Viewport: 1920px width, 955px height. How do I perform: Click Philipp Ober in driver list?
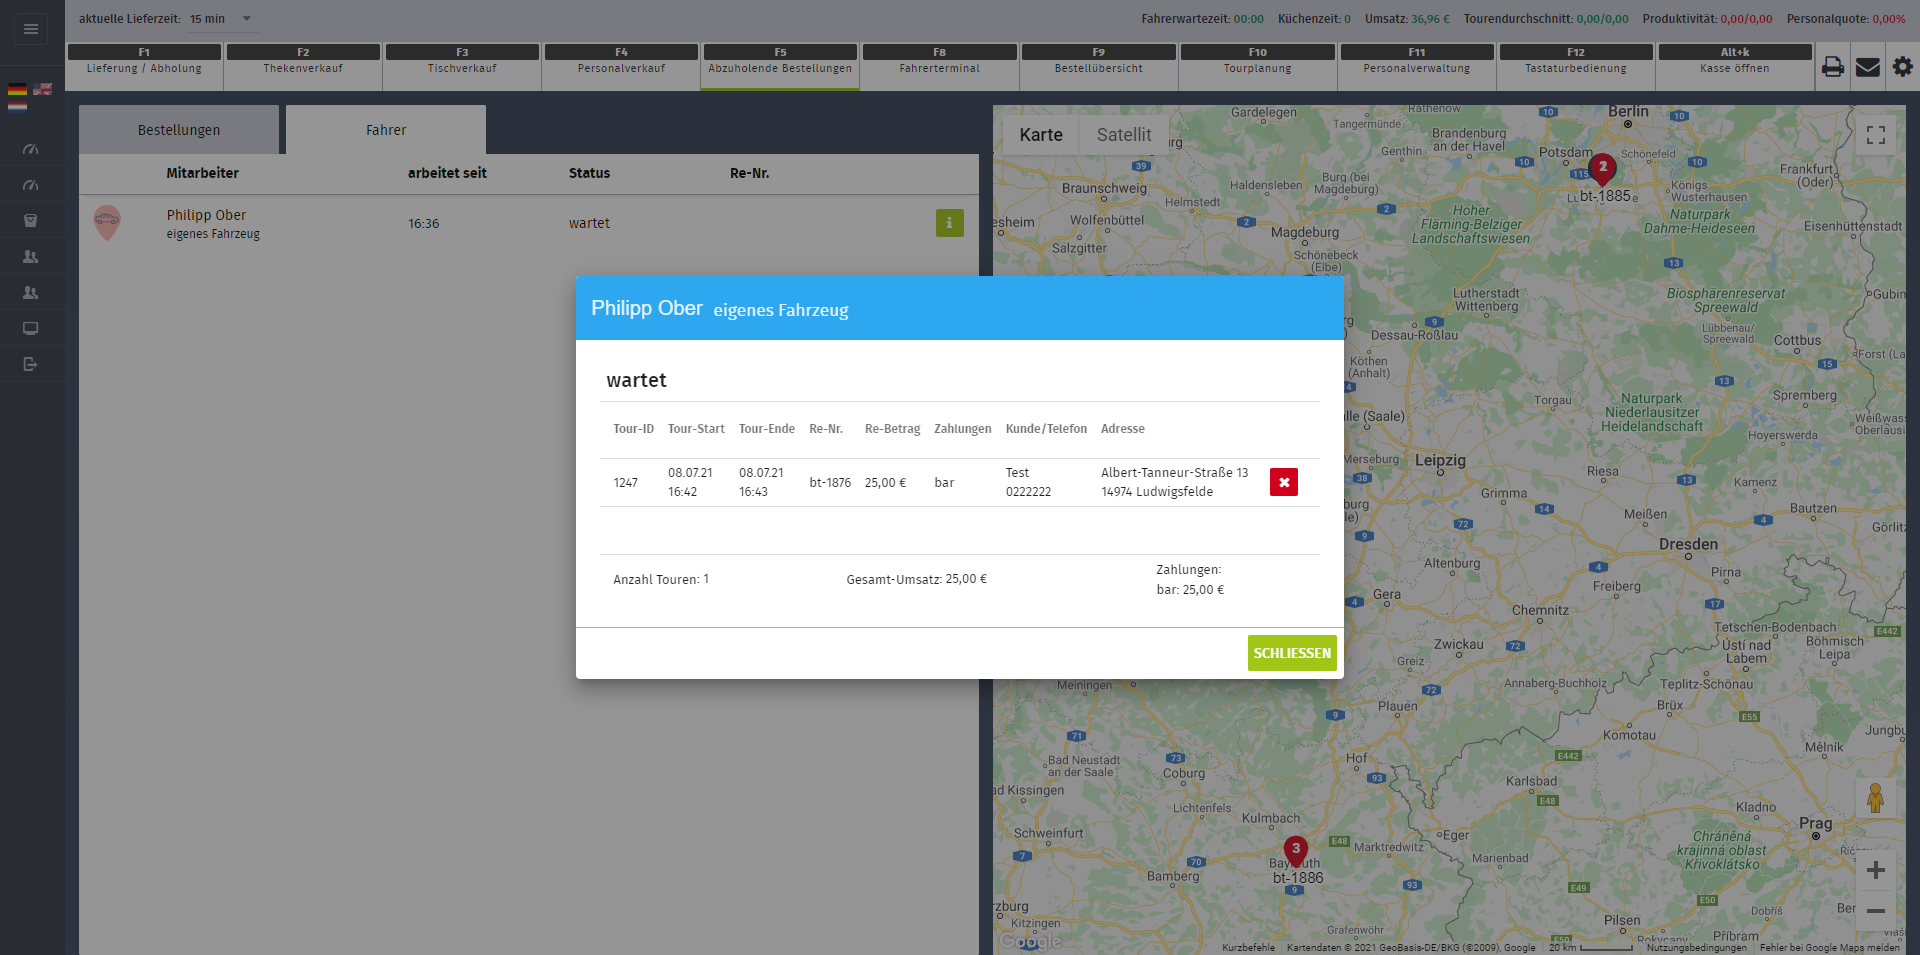(206, 215)
